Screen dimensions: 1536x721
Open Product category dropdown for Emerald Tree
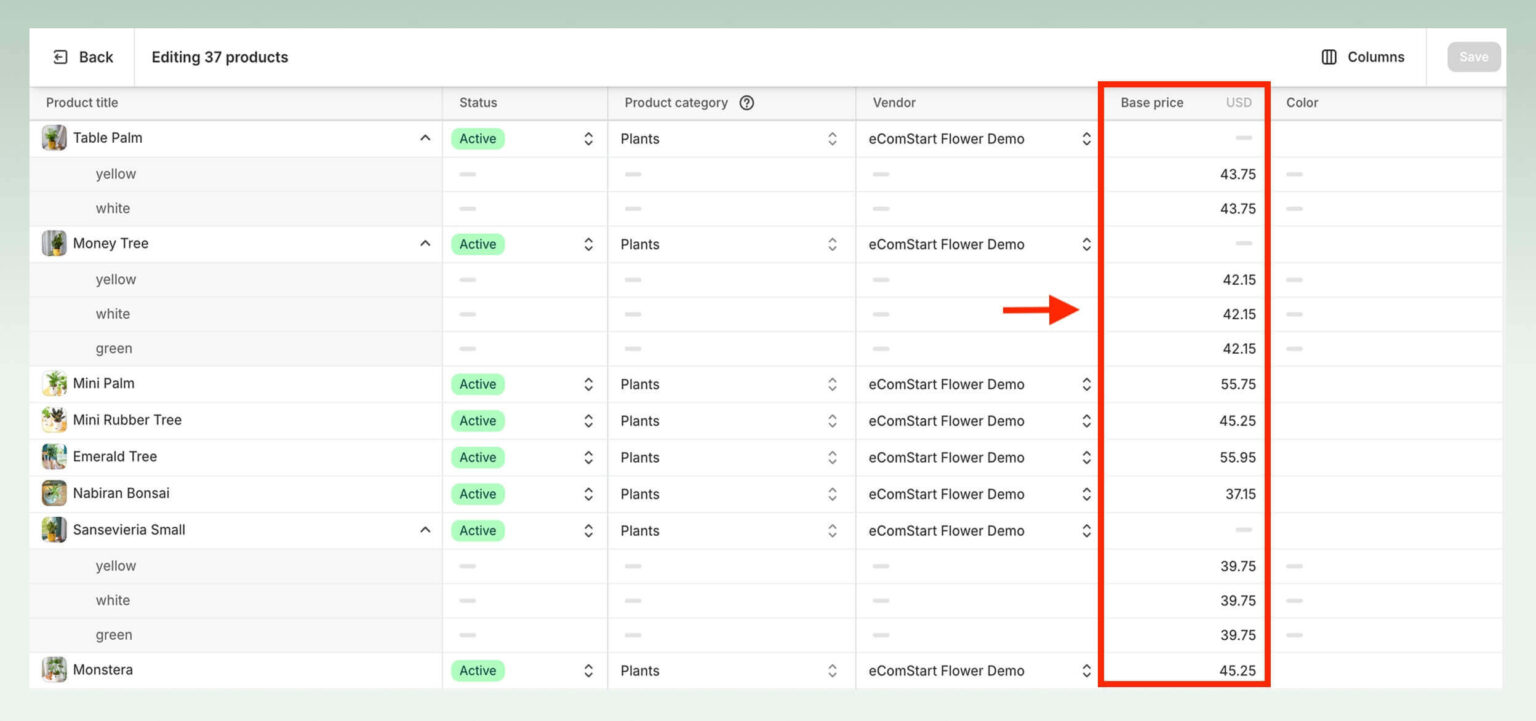[832, 457]
